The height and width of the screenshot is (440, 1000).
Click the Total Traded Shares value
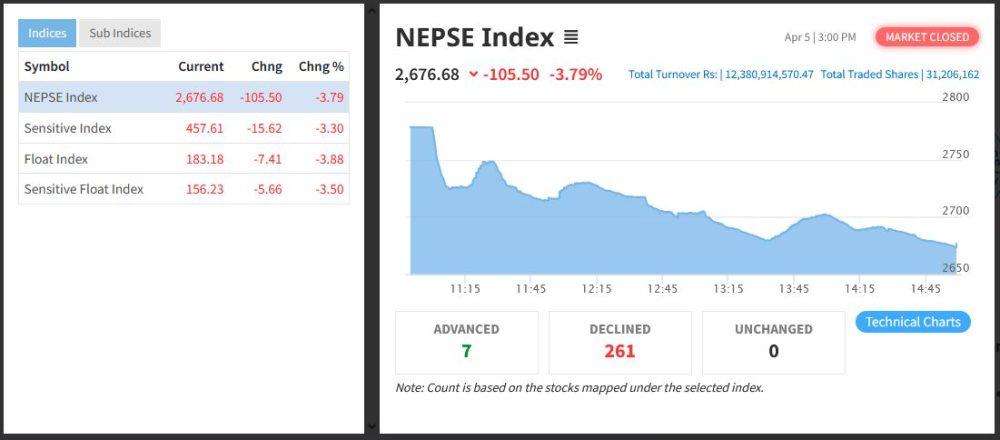click(x=952, y=75)
